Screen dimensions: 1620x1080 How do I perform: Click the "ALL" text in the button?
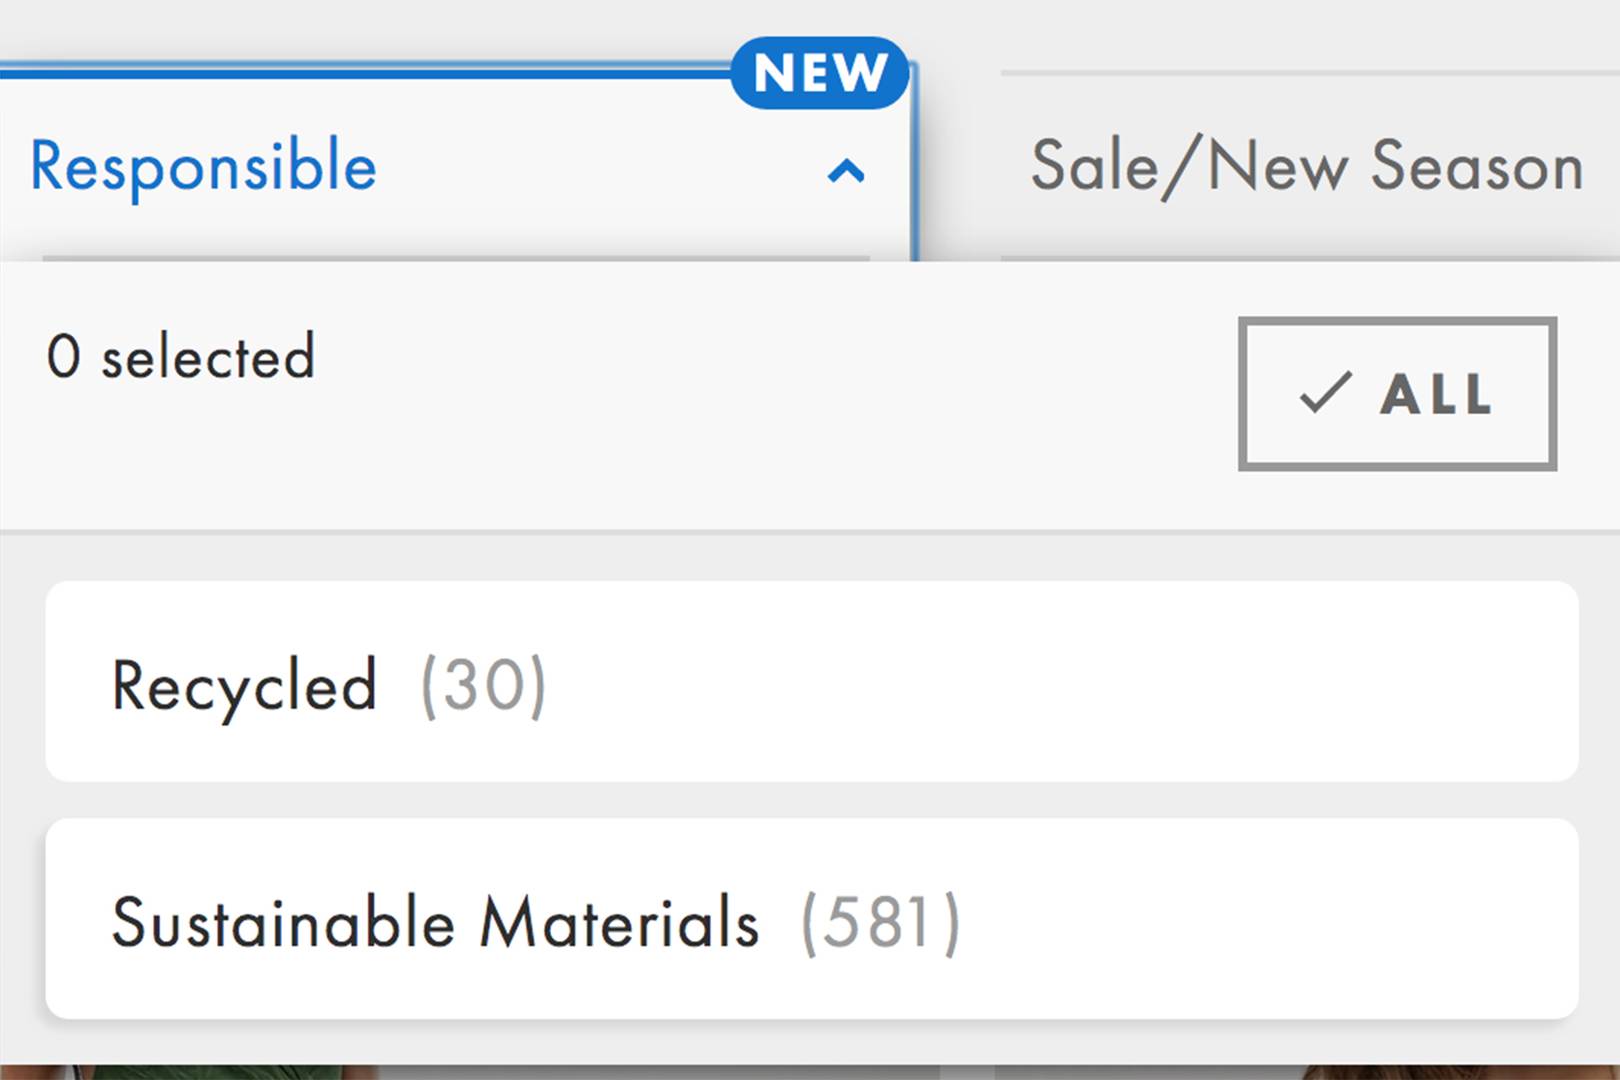1436,394
